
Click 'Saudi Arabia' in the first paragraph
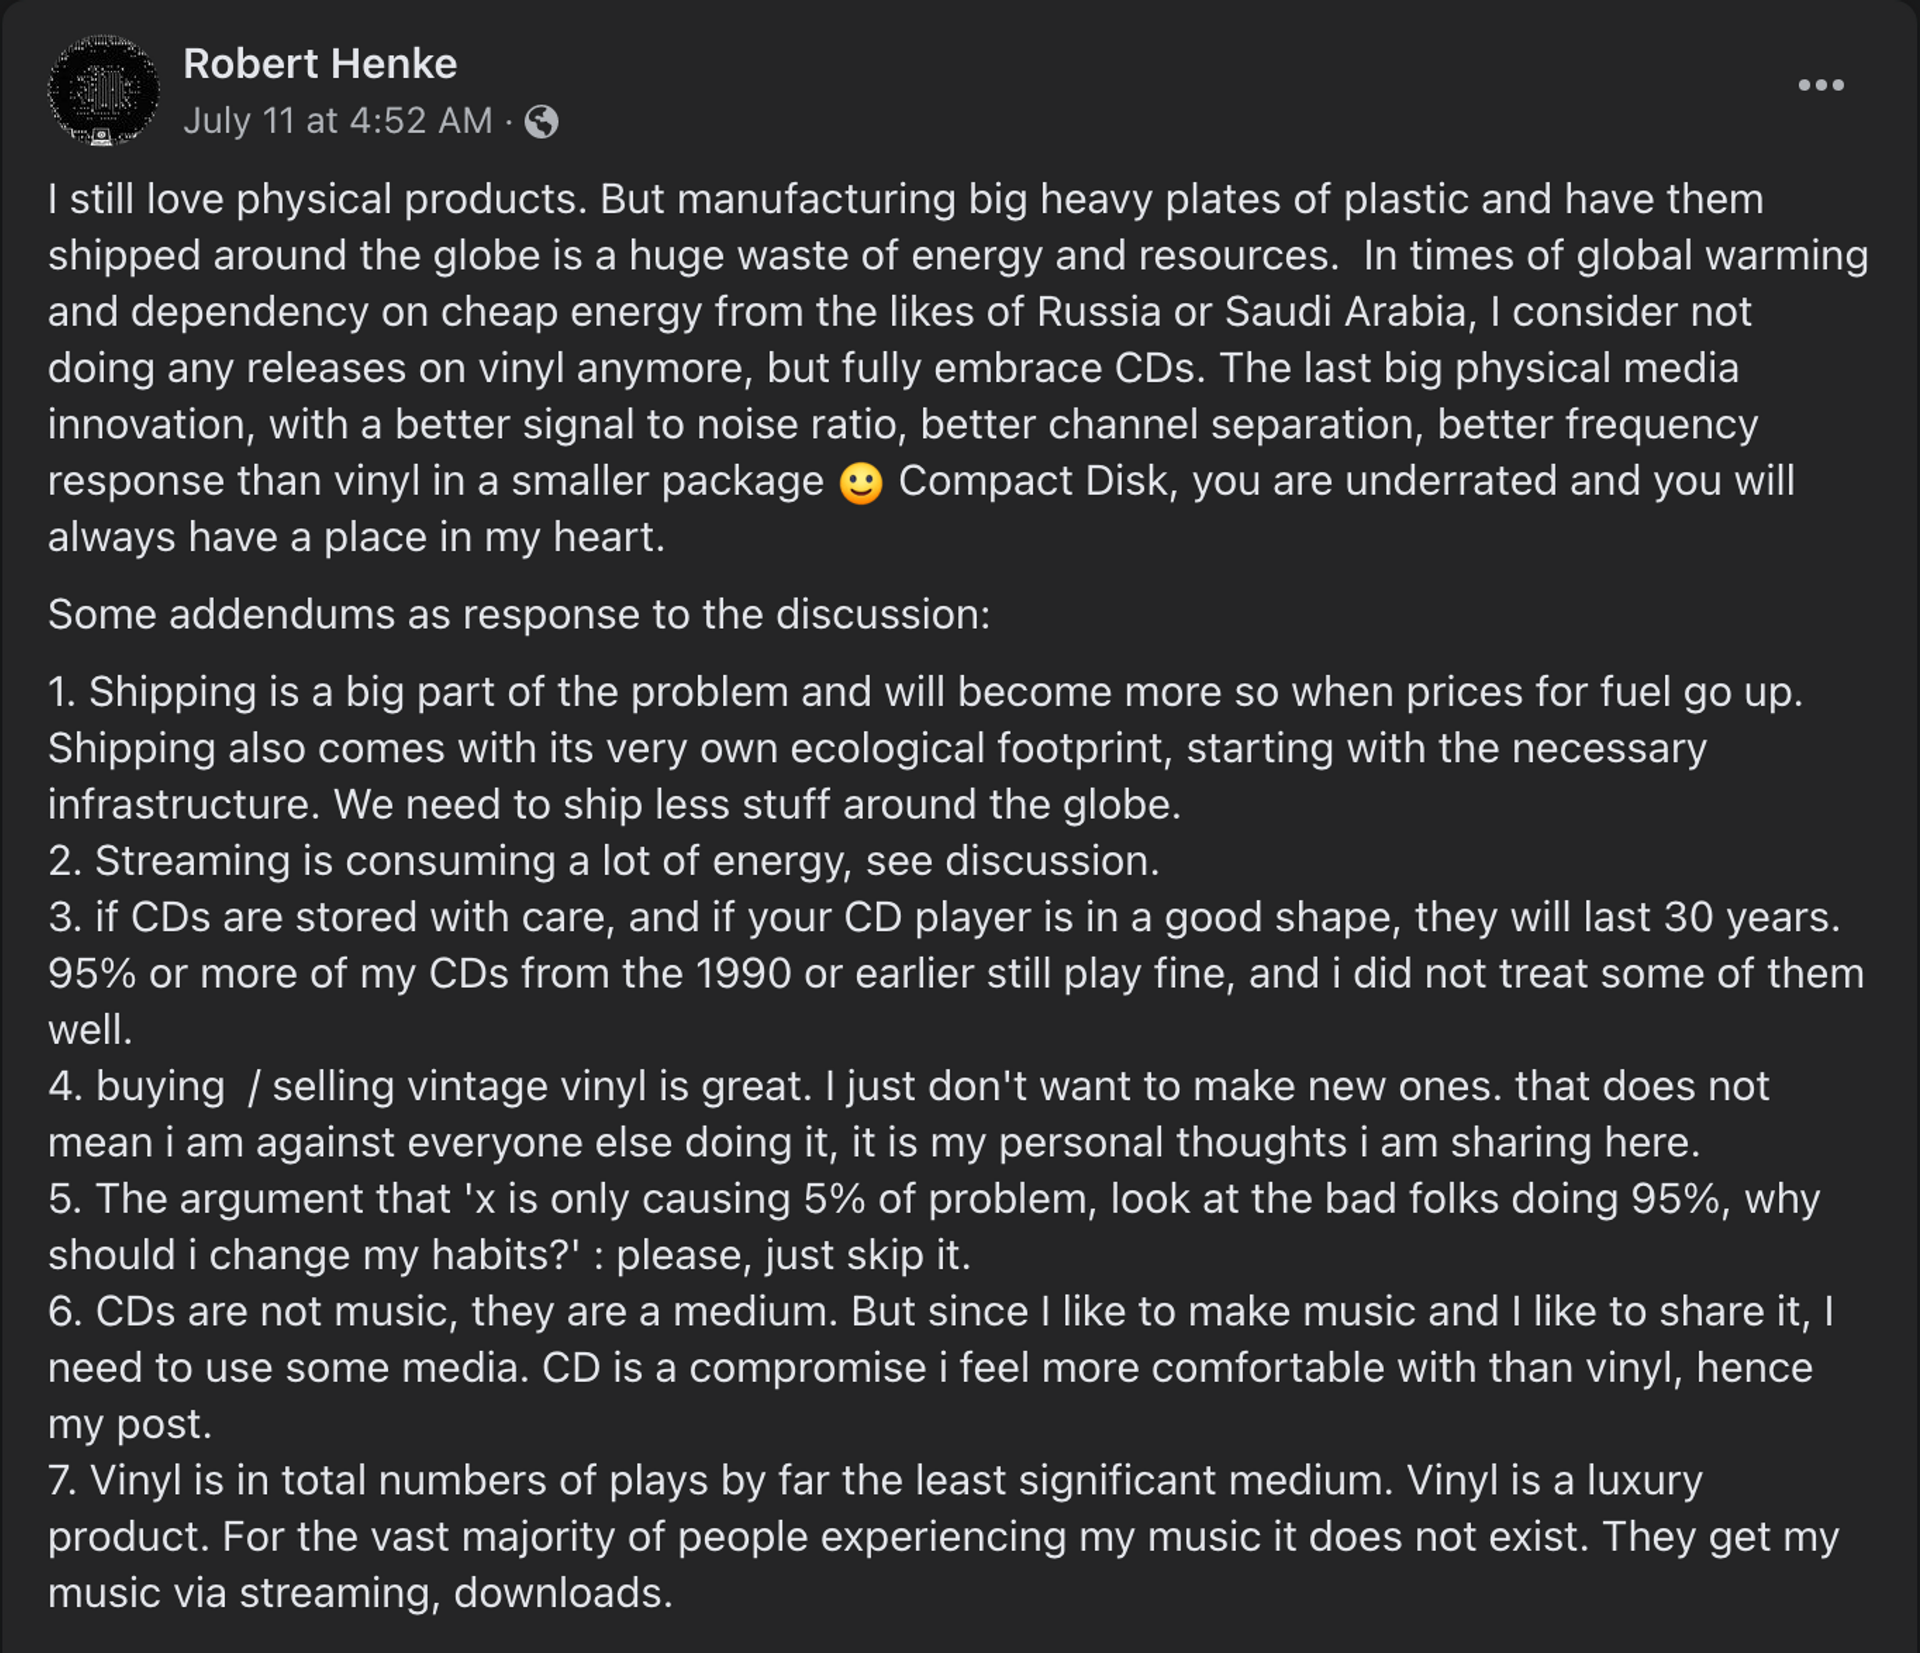pos(1345,312)
